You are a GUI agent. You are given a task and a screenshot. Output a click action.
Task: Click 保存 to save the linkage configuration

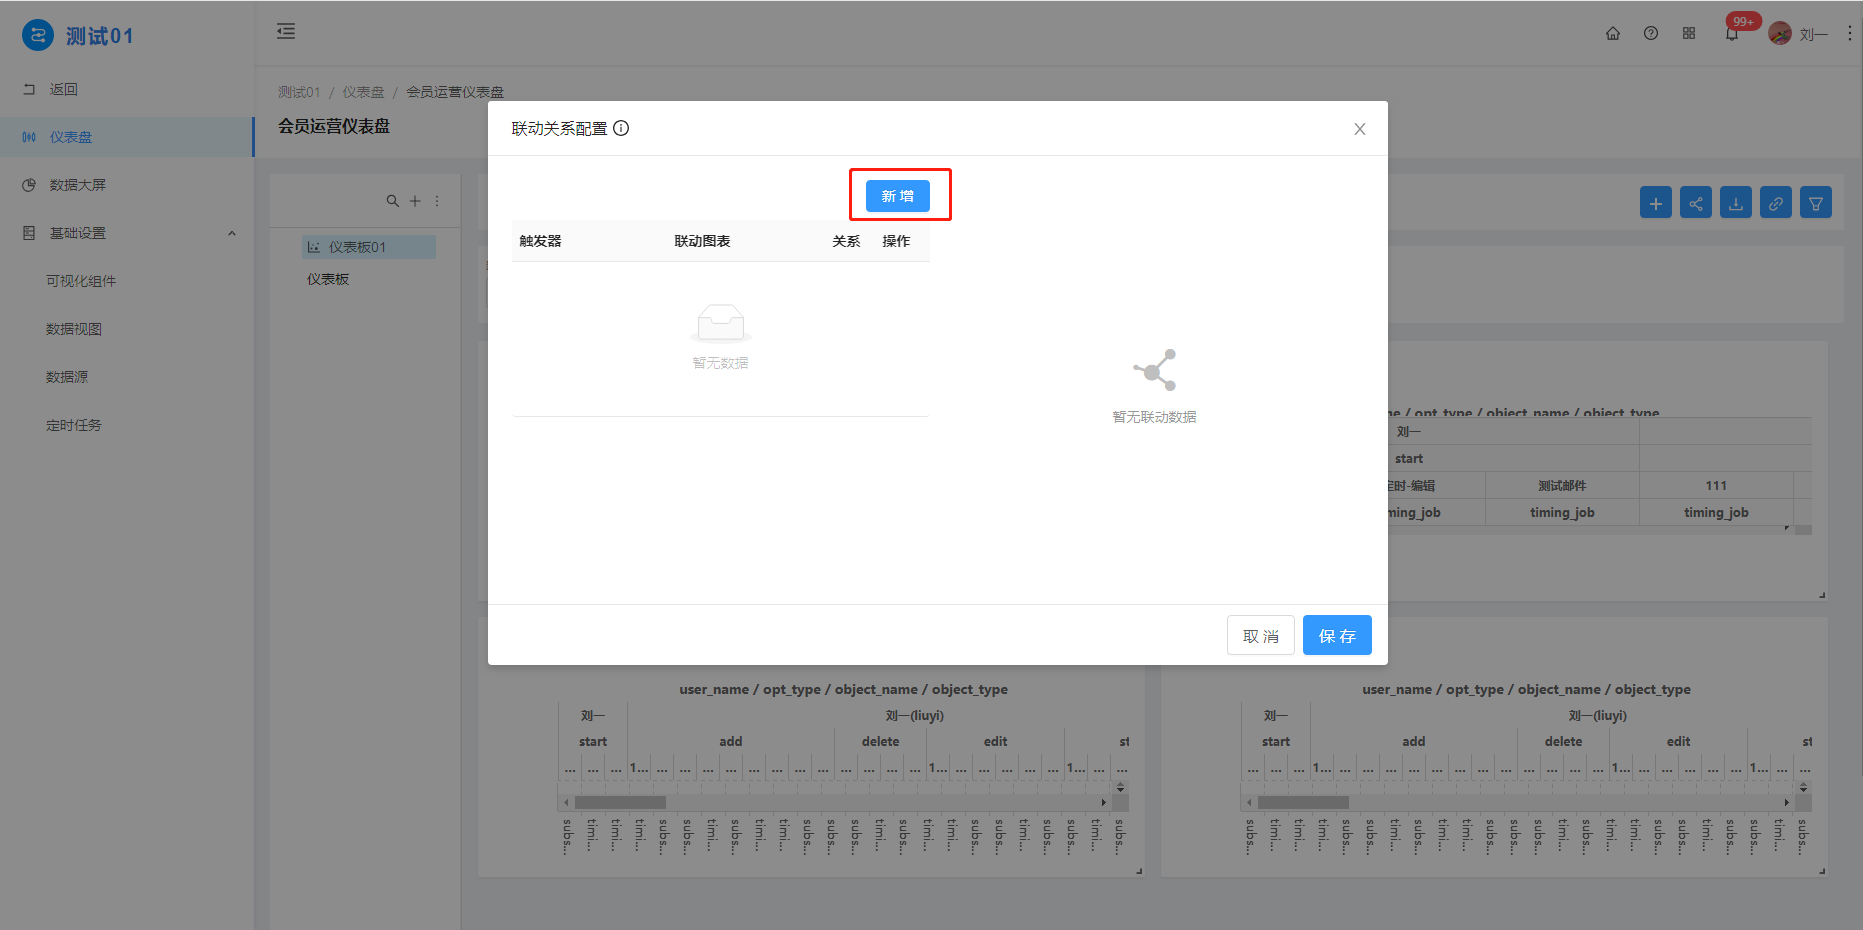point(1337,635)
